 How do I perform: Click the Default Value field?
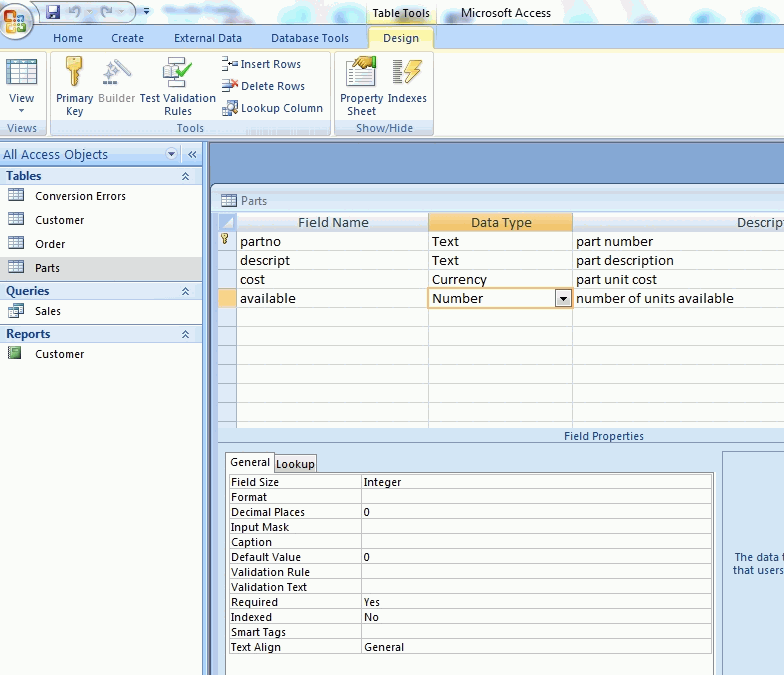[x=536, y=556]
